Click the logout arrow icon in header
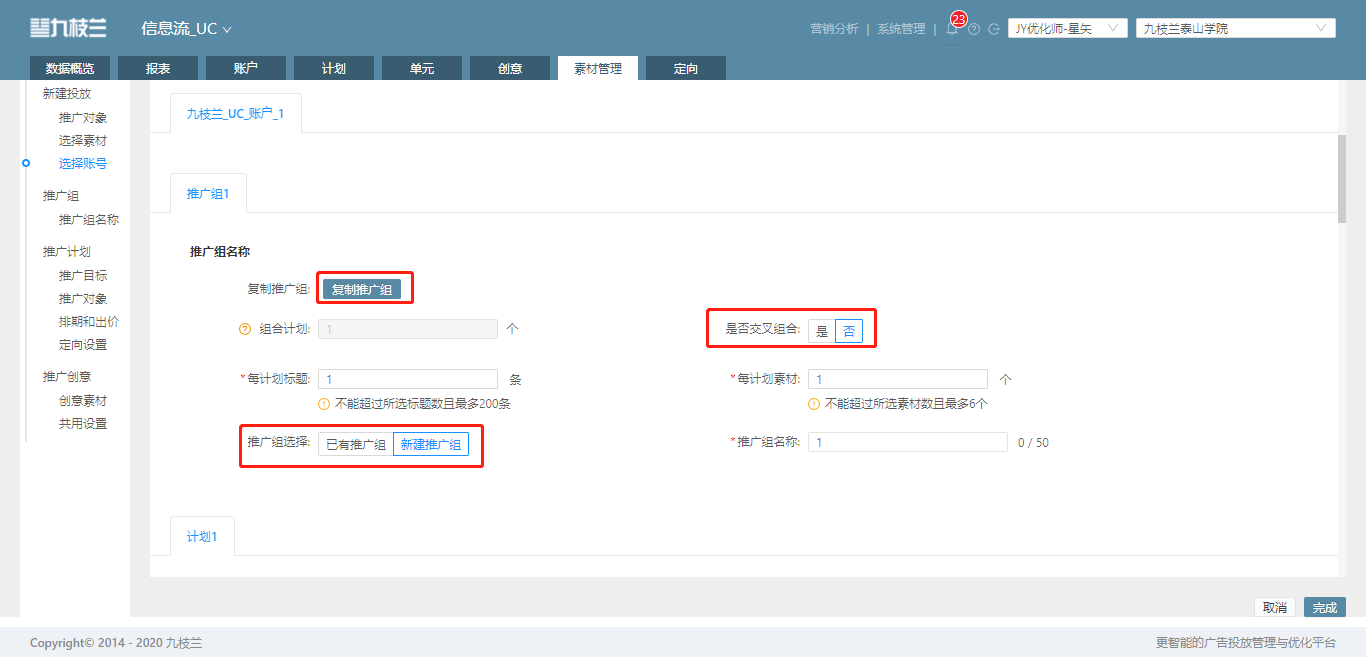Screen dimensions: 1366x657 click(994, 29)
